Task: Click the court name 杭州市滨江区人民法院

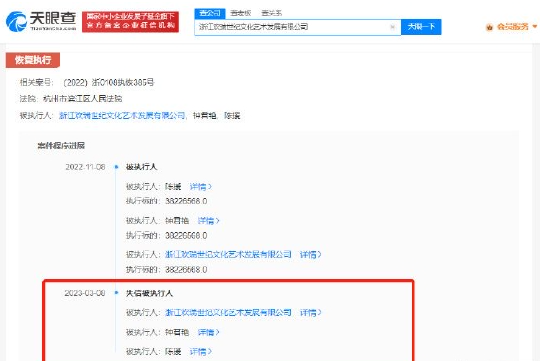Action: (x=82, y=99)
